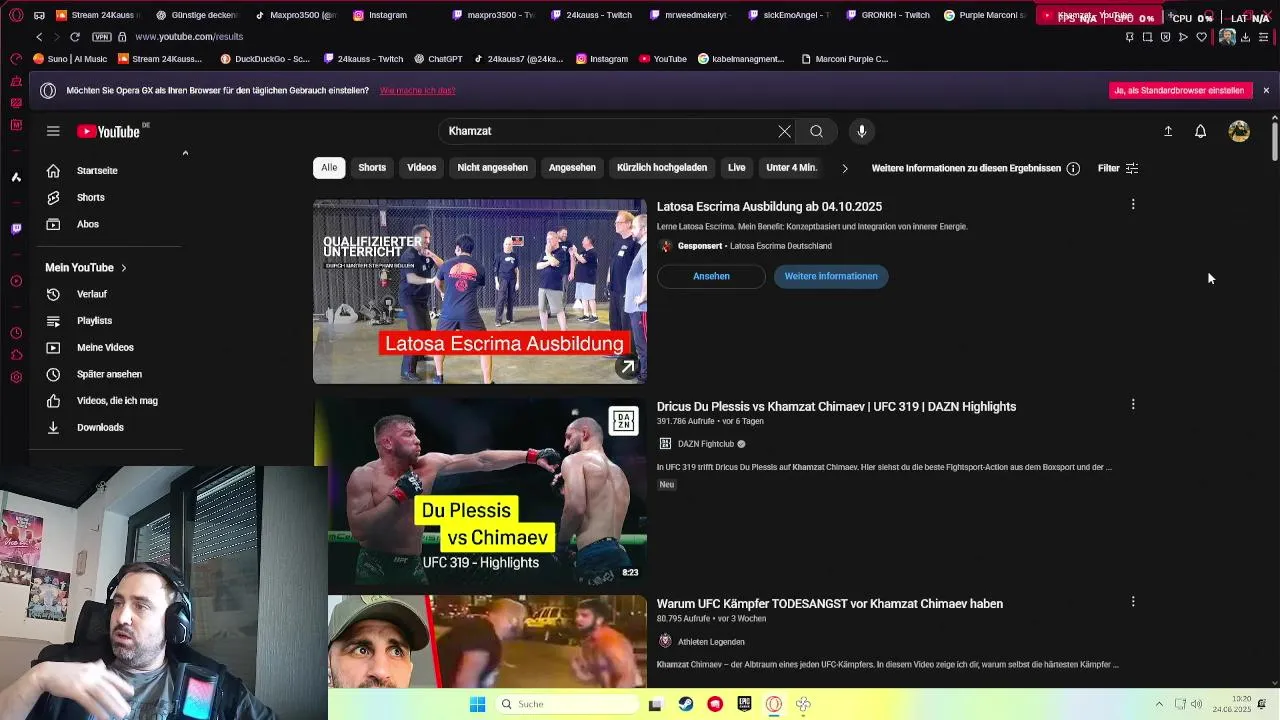Click Ansehen button on the ad
1280x720 pixels.
[711, 276]
